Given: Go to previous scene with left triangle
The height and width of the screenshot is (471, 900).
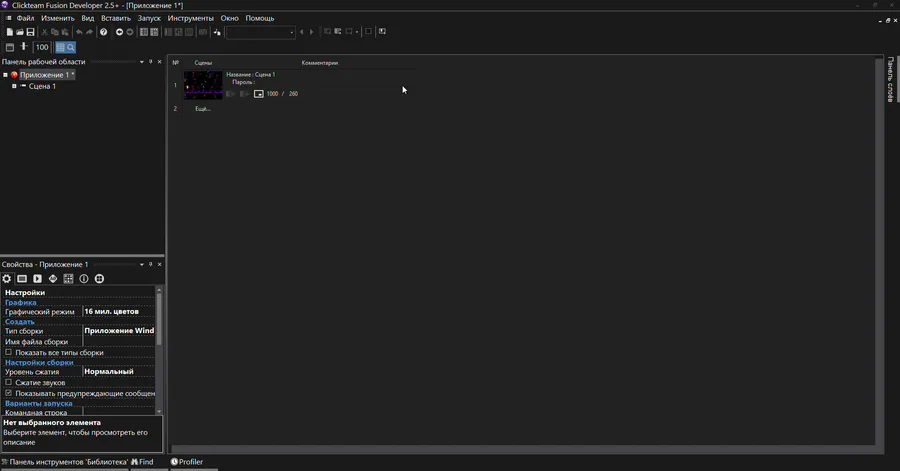Looking at the screenshot, I should (x=302, y=32).
